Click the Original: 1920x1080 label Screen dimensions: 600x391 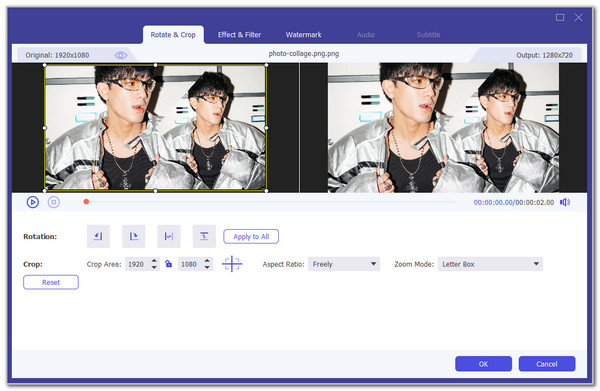pyautogui.click(x=57, y=55)
